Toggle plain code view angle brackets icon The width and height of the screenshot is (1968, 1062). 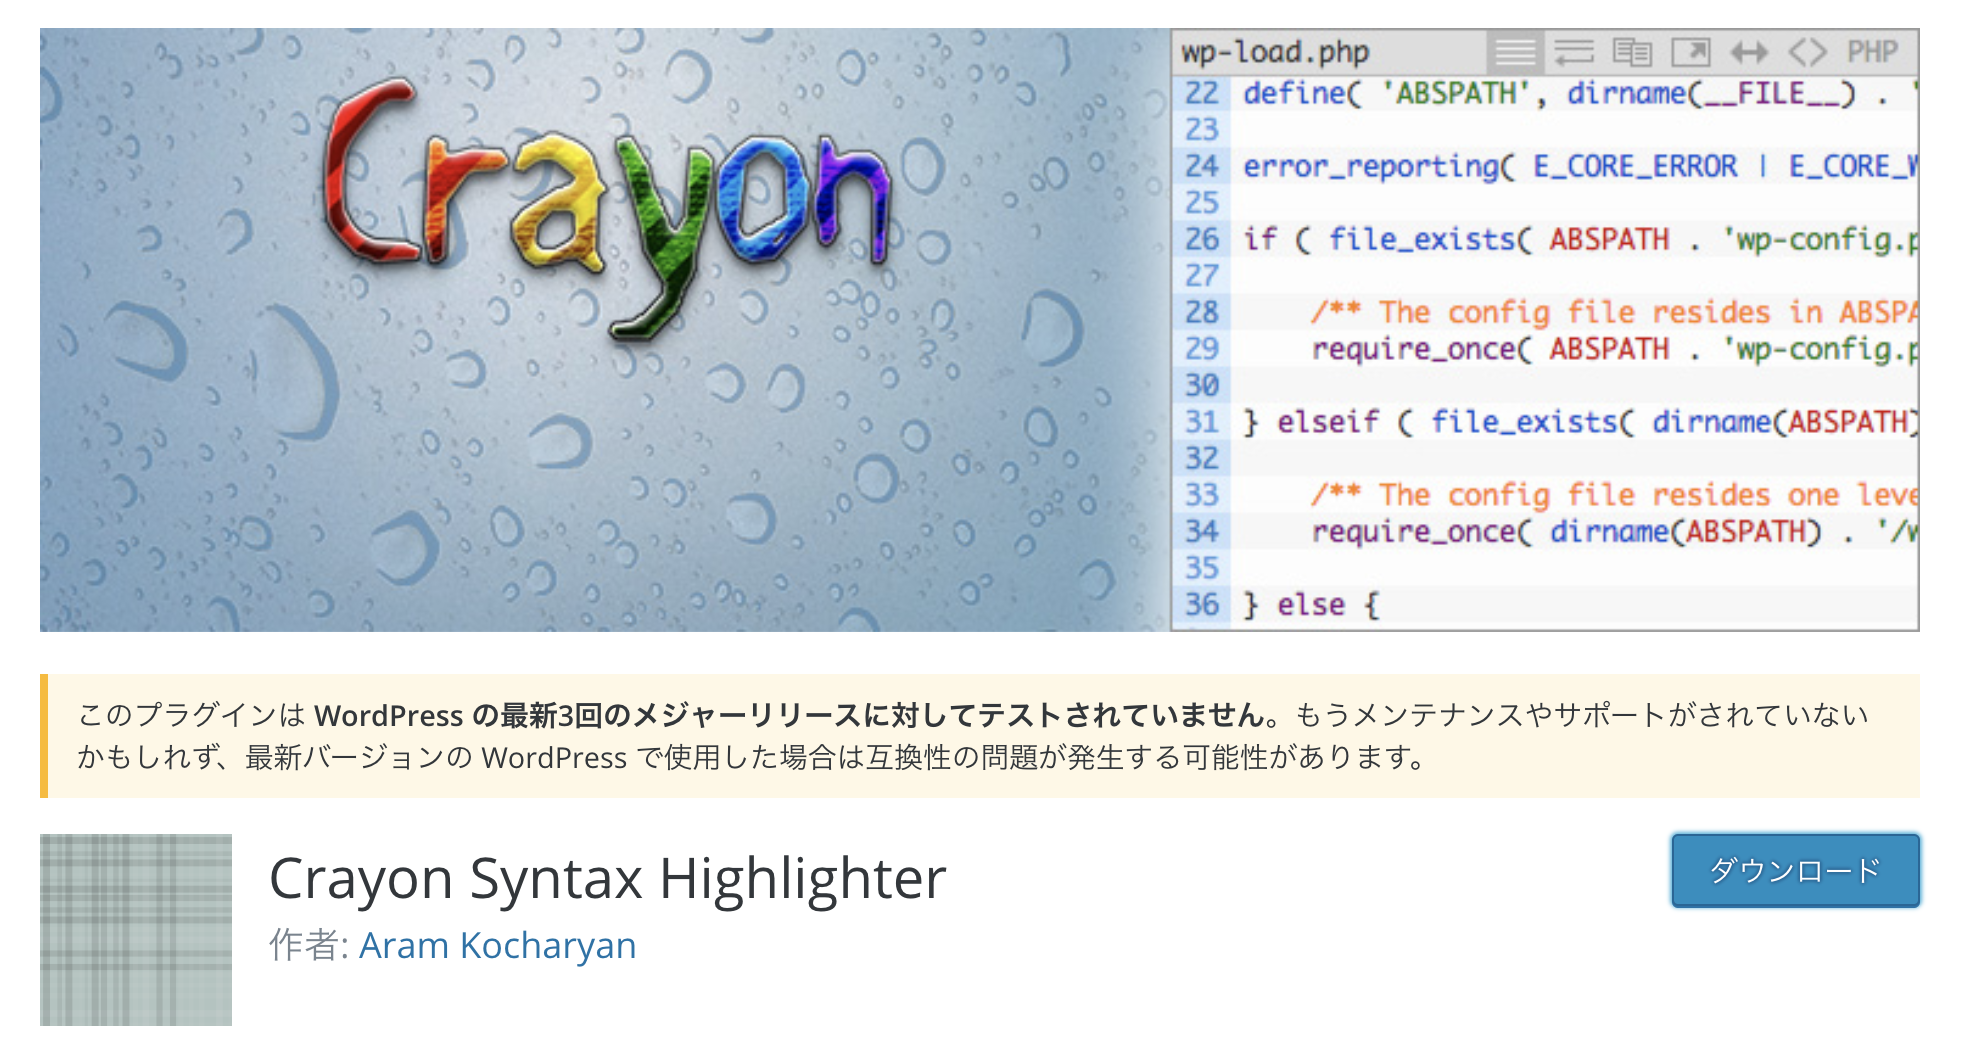point(1807,52)
